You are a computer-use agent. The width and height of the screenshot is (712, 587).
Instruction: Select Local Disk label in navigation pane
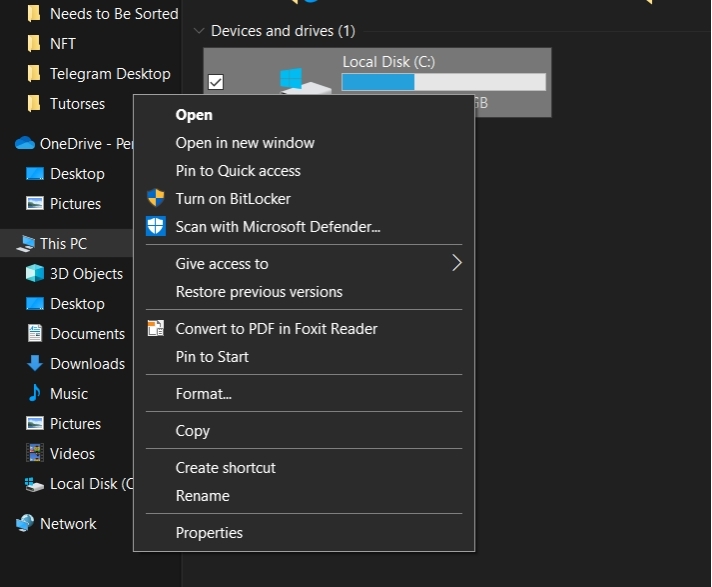point(92,484)
